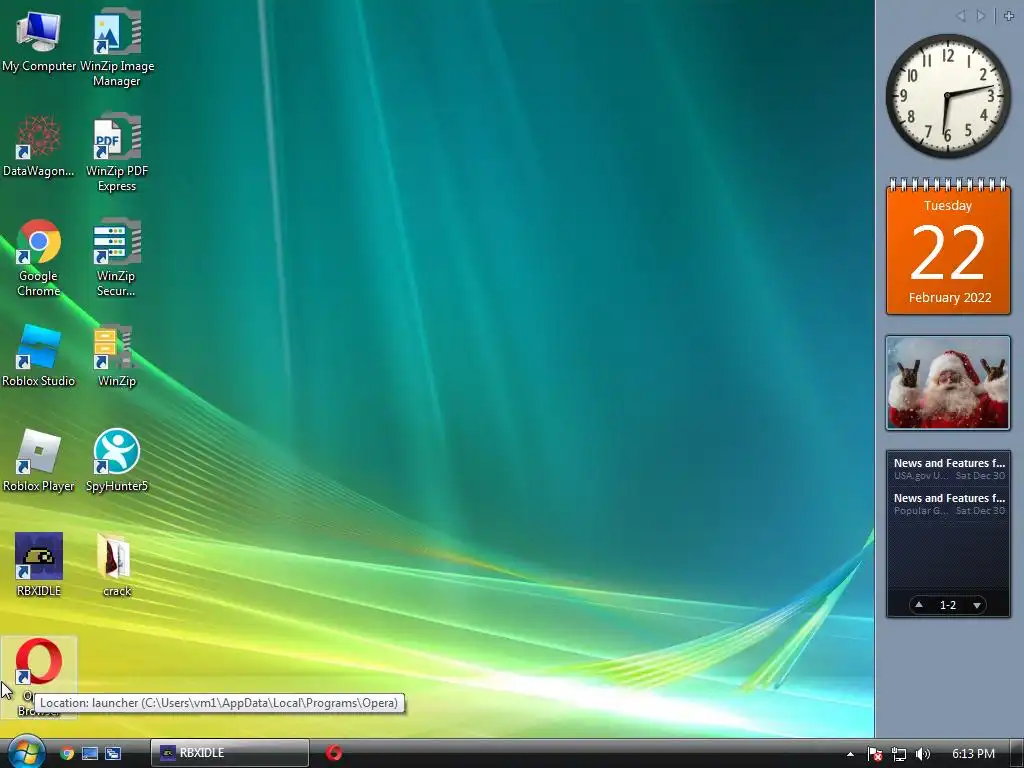Launch Chrome from the quick launch bar

click(x=67, y=753)
